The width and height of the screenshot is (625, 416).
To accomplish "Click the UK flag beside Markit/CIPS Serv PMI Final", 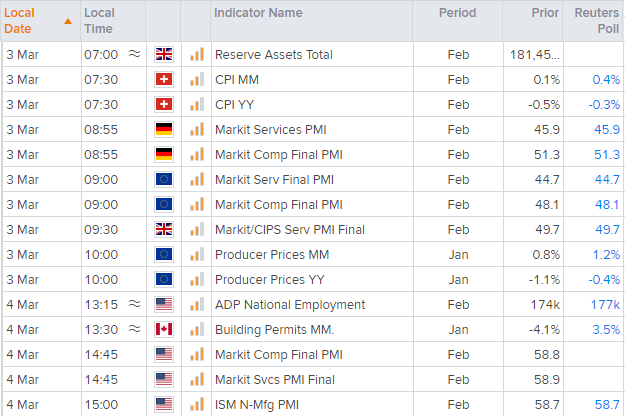I will 164,230.
